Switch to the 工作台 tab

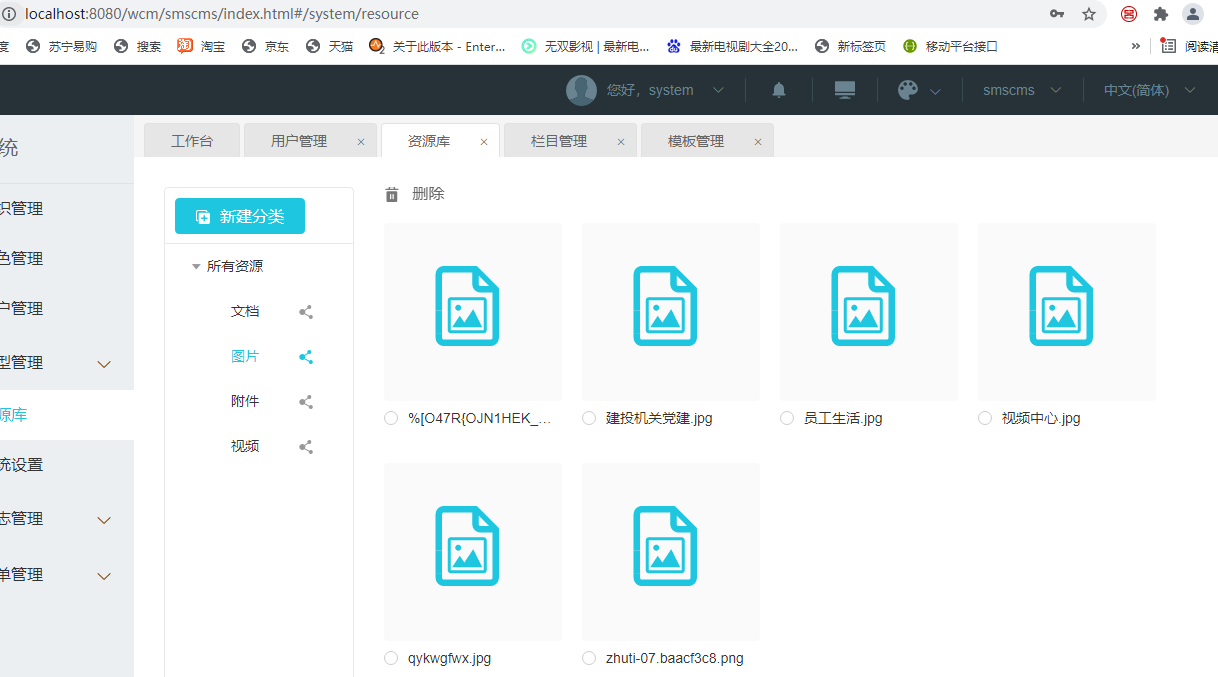(x=192, y=141)
